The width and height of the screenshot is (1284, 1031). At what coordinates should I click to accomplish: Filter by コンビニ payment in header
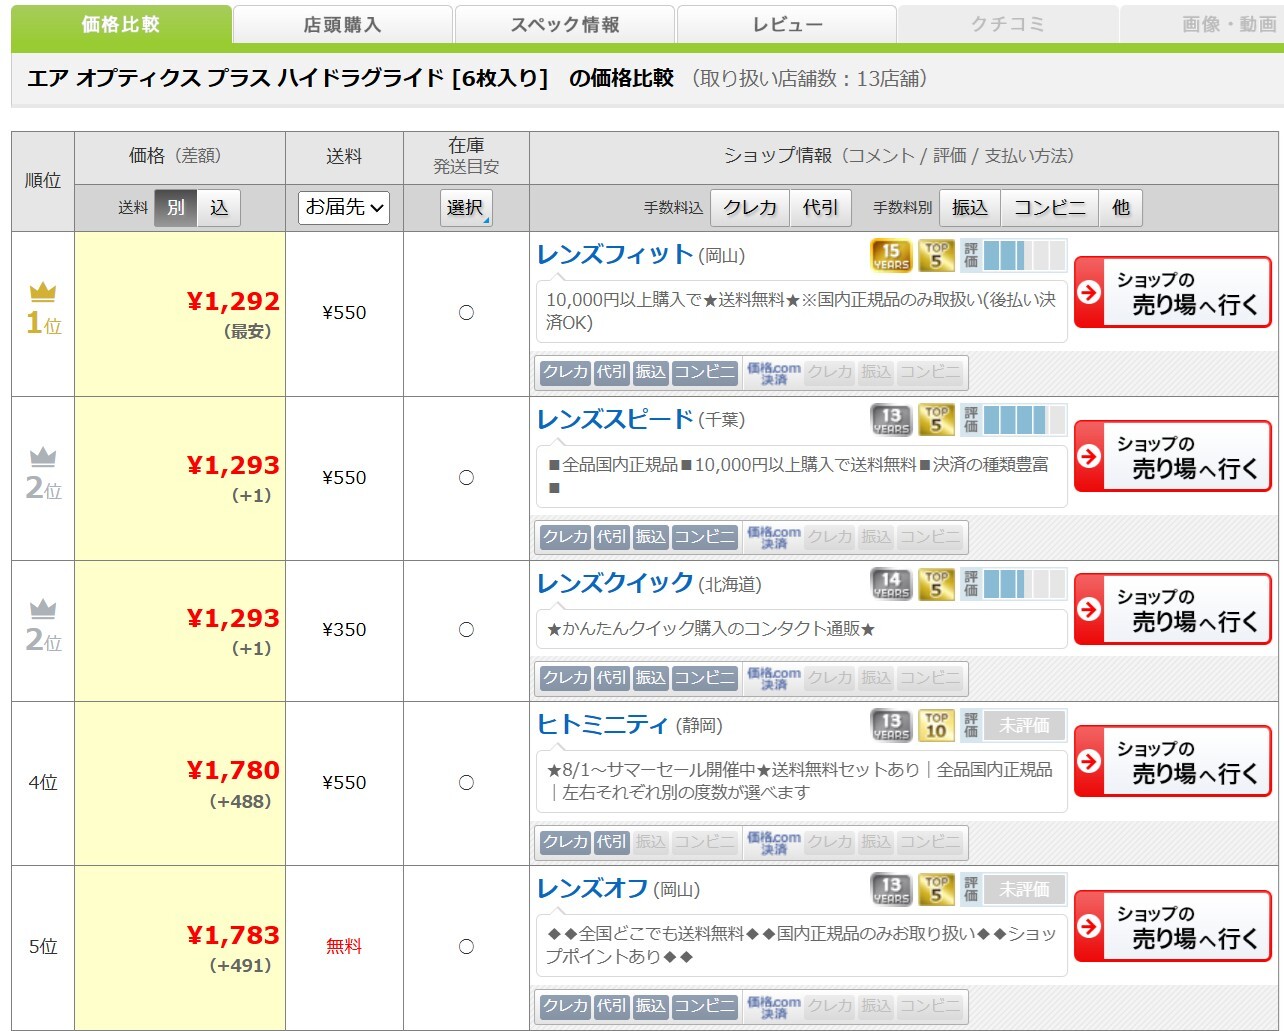(1050, 207)
